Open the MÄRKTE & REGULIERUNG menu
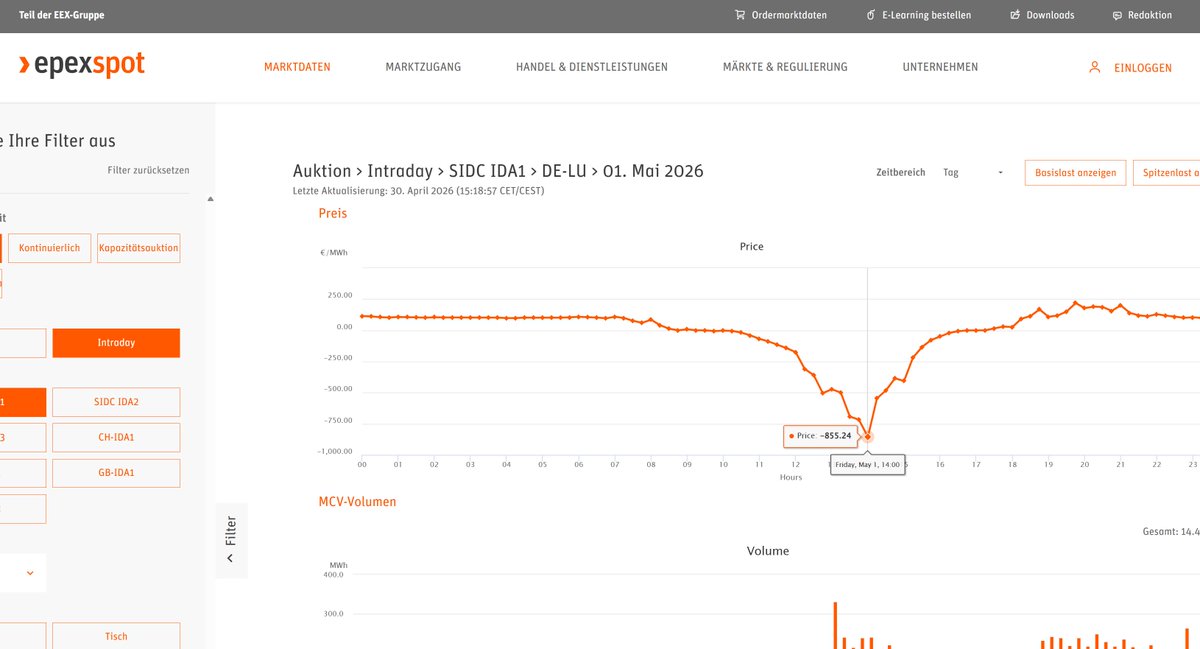Screen dimensions: 1200x649 point(785,67)
